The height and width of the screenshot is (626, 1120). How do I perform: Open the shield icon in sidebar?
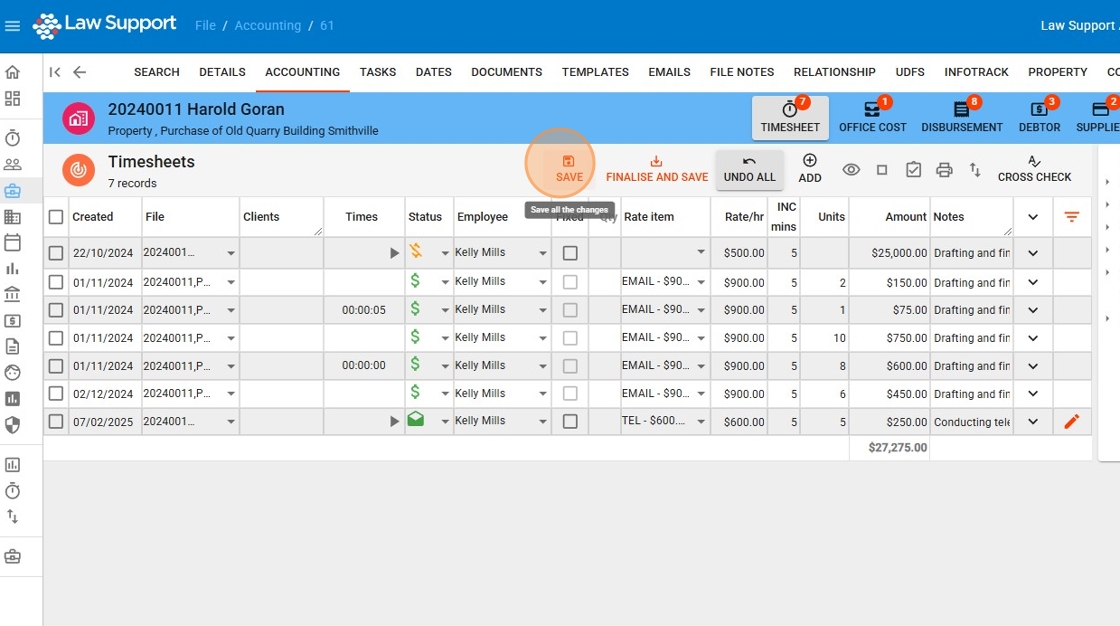[x=12, y=425]
